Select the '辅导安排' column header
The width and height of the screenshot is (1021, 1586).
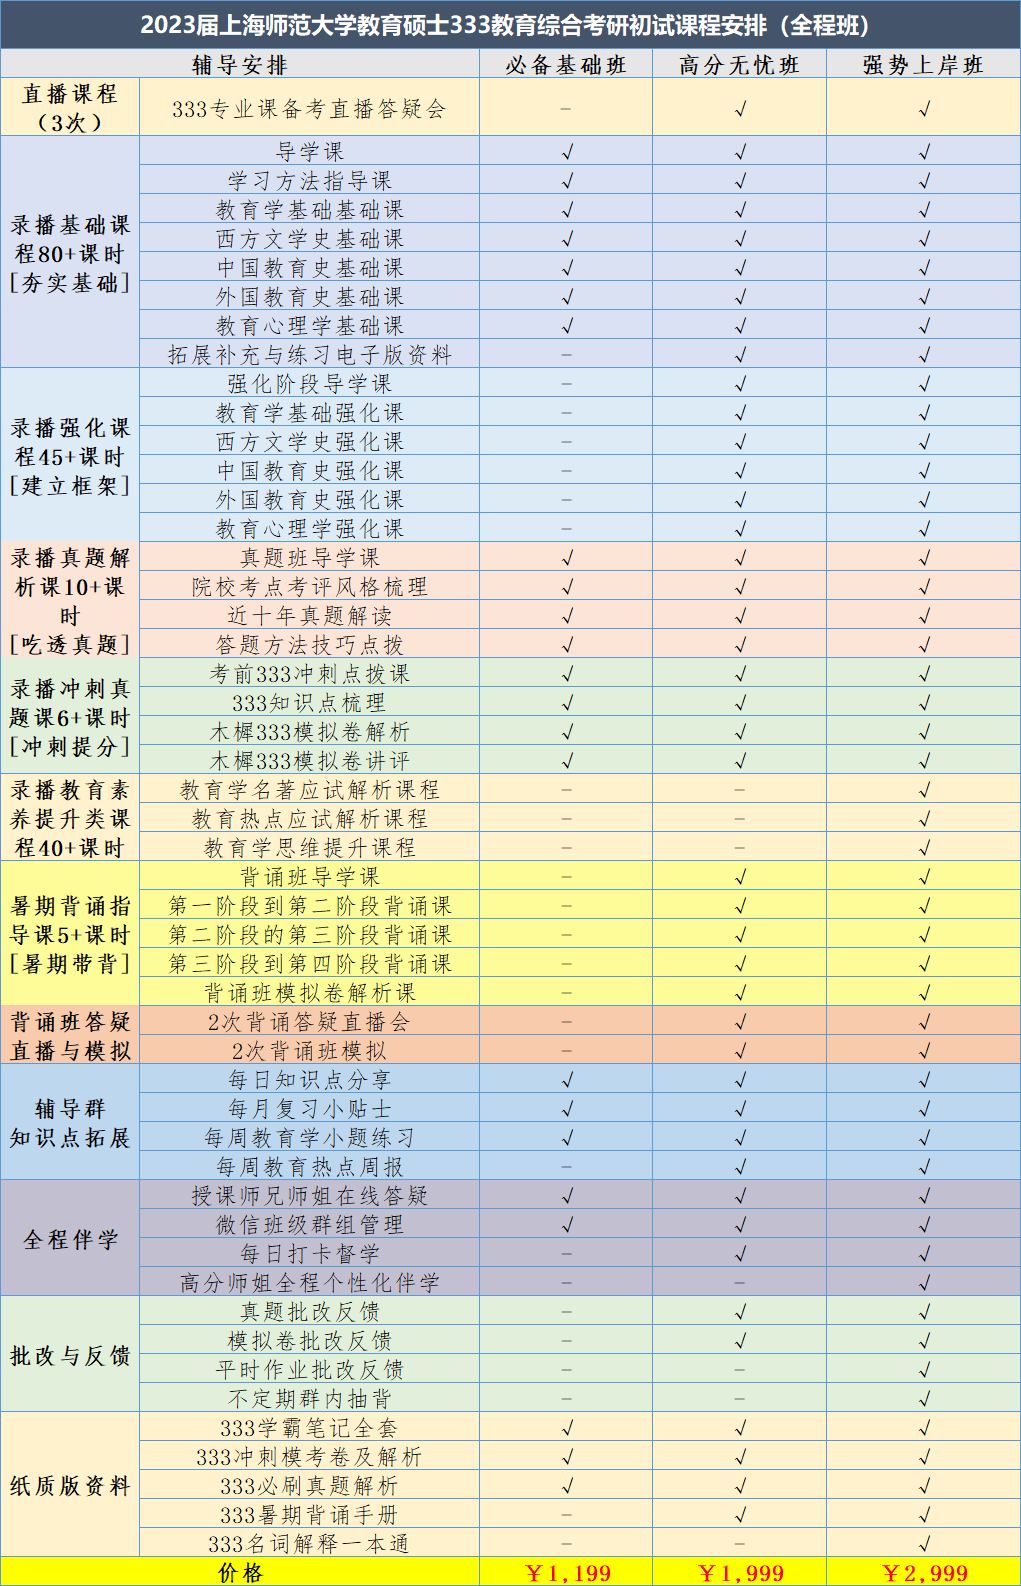coord(240,65)
